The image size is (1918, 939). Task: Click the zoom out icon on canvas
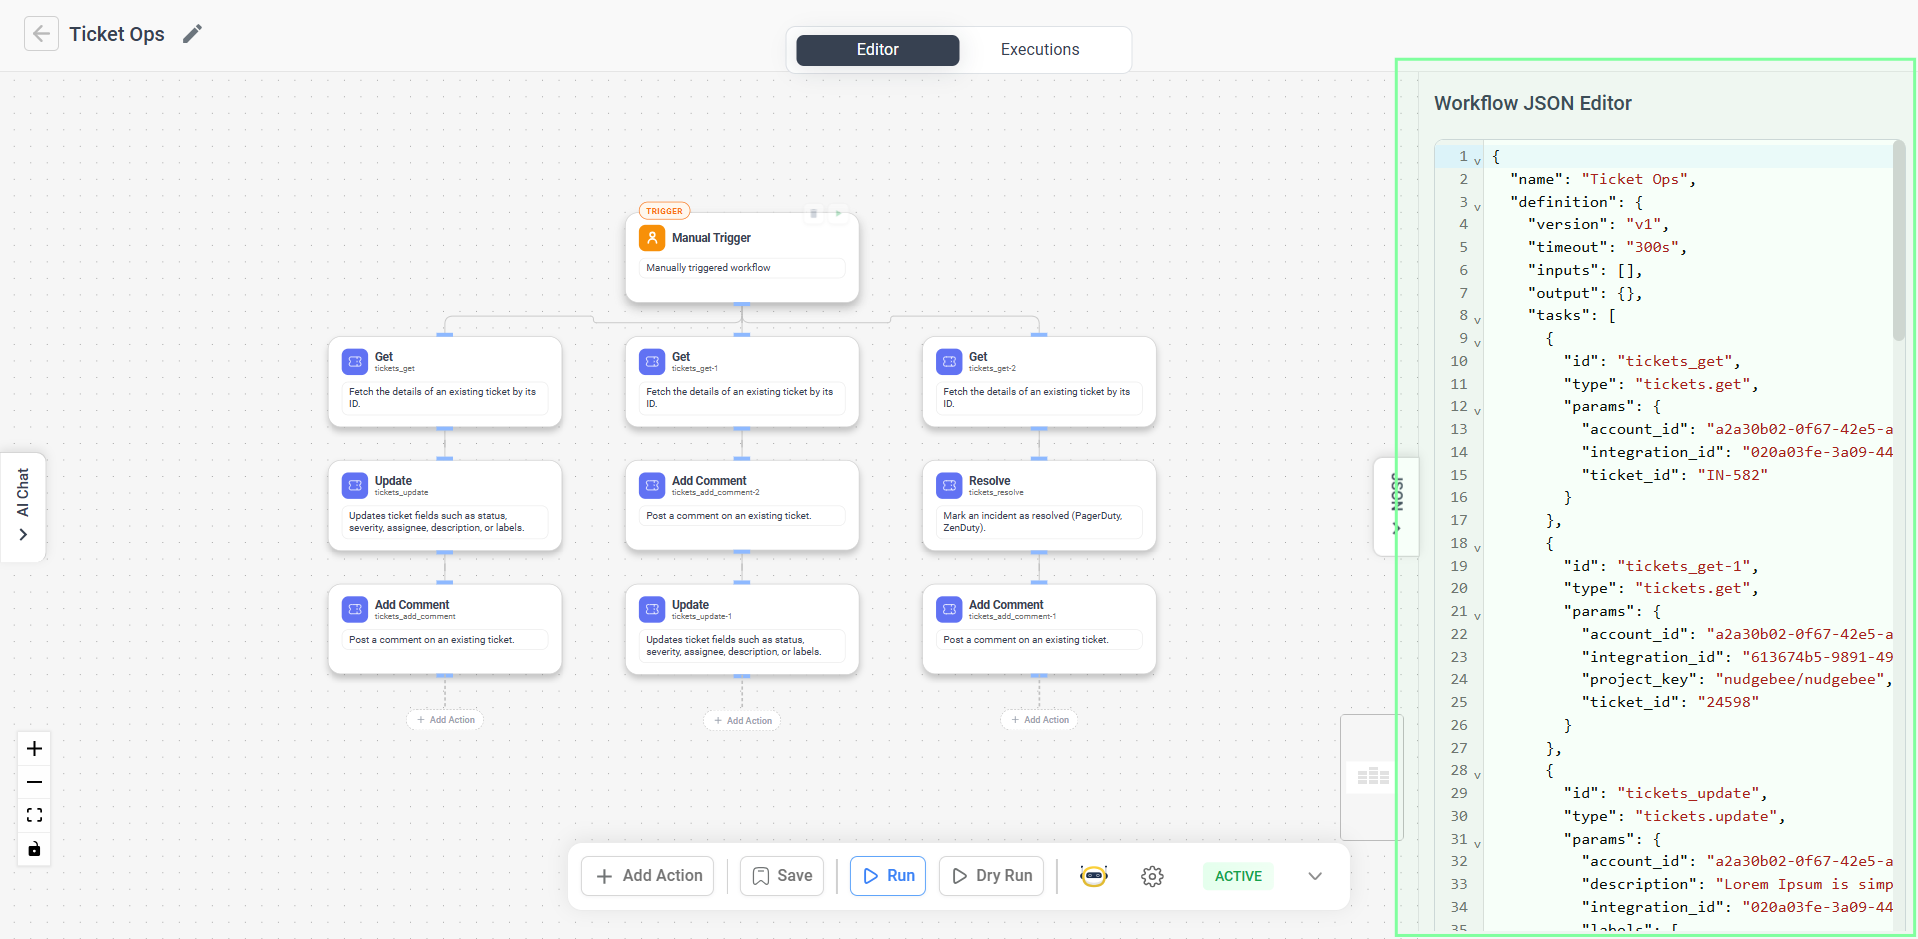(33, 782)
